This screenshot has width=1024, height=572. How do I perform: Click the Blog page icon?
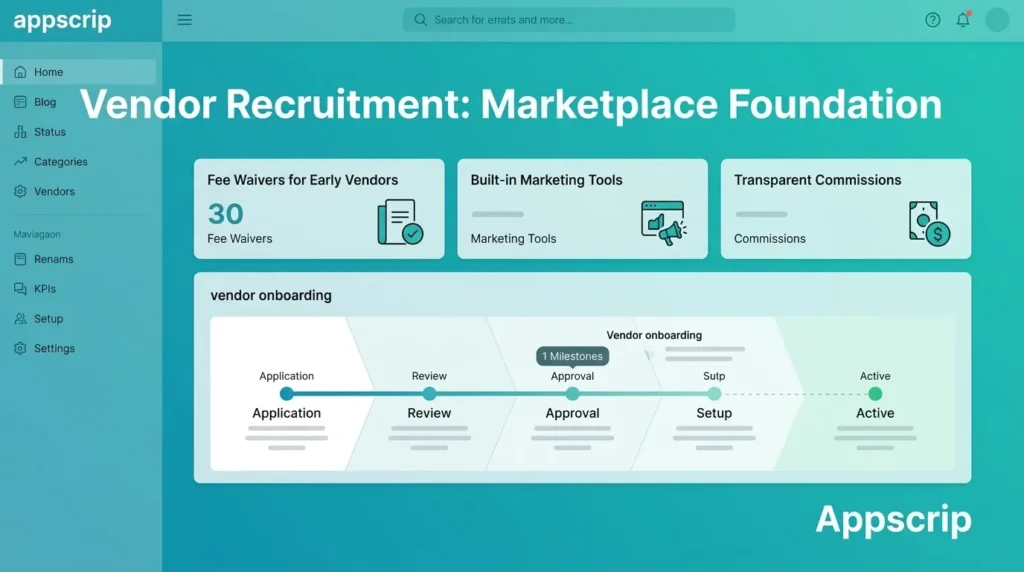20,102
